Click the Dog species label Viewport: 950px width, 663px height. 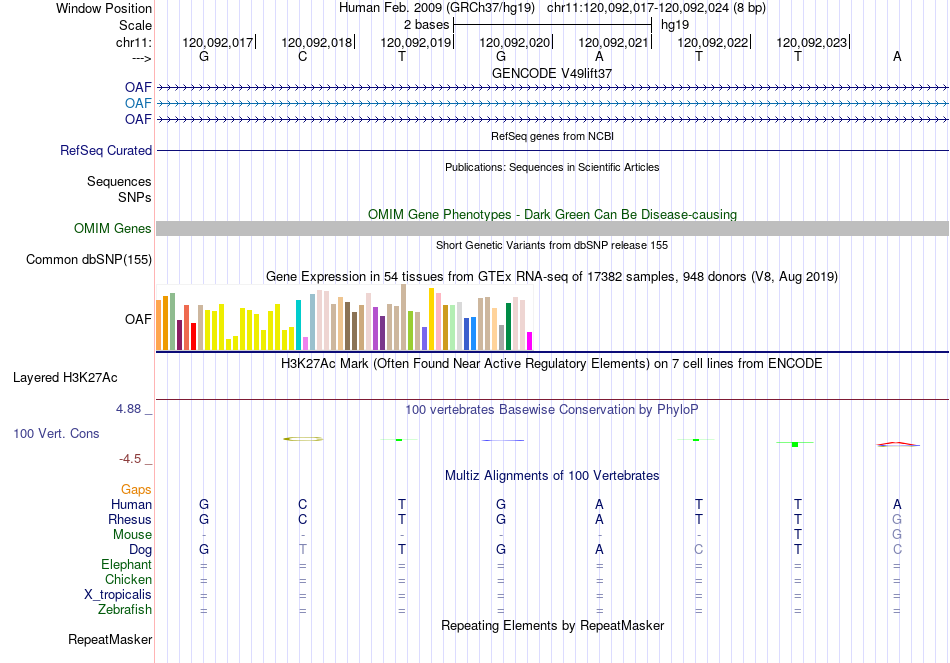(141, 550)
